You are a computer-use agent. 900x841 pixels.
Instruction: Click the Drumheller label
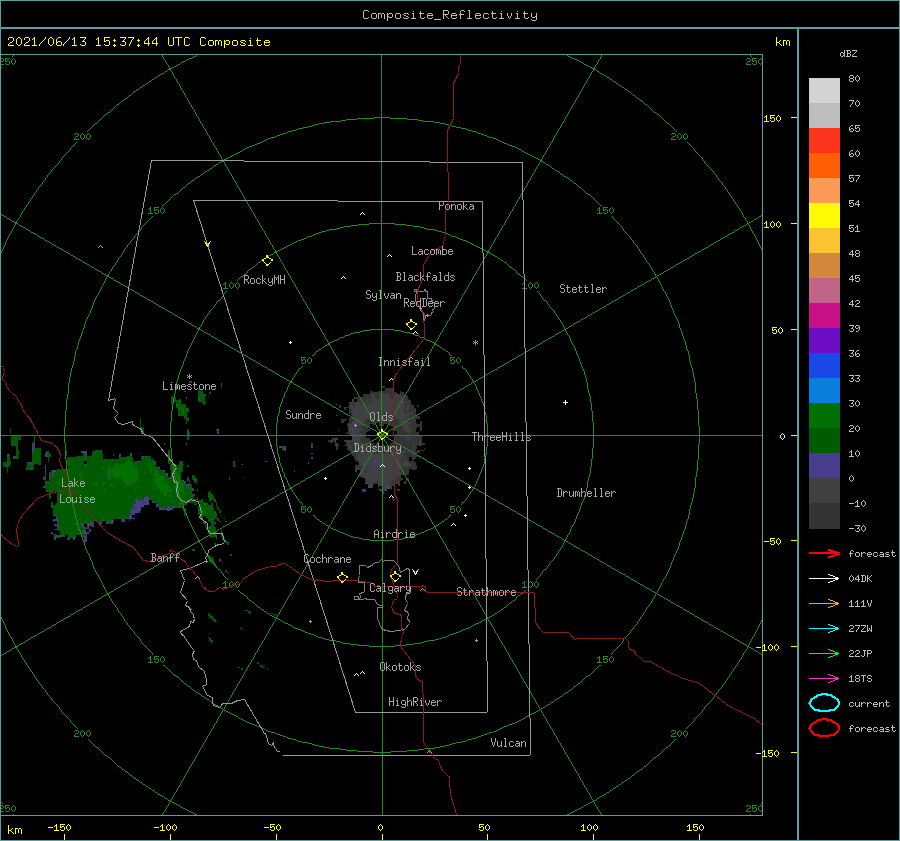[586, 493]
